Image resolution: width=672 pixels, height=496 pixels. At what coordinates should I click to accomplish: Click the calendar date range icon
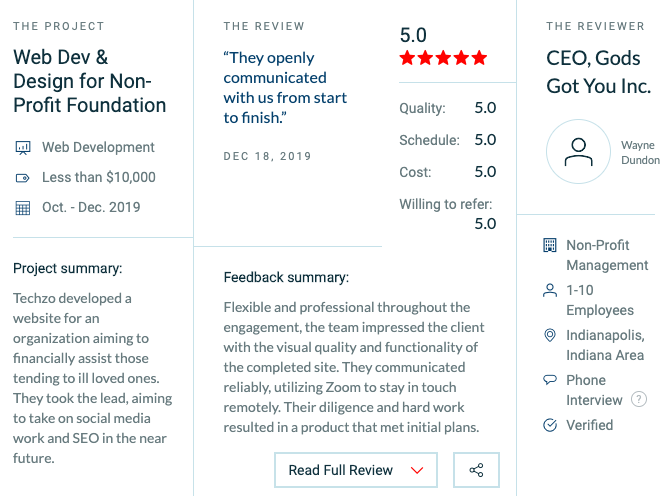[x=23, y=208]
